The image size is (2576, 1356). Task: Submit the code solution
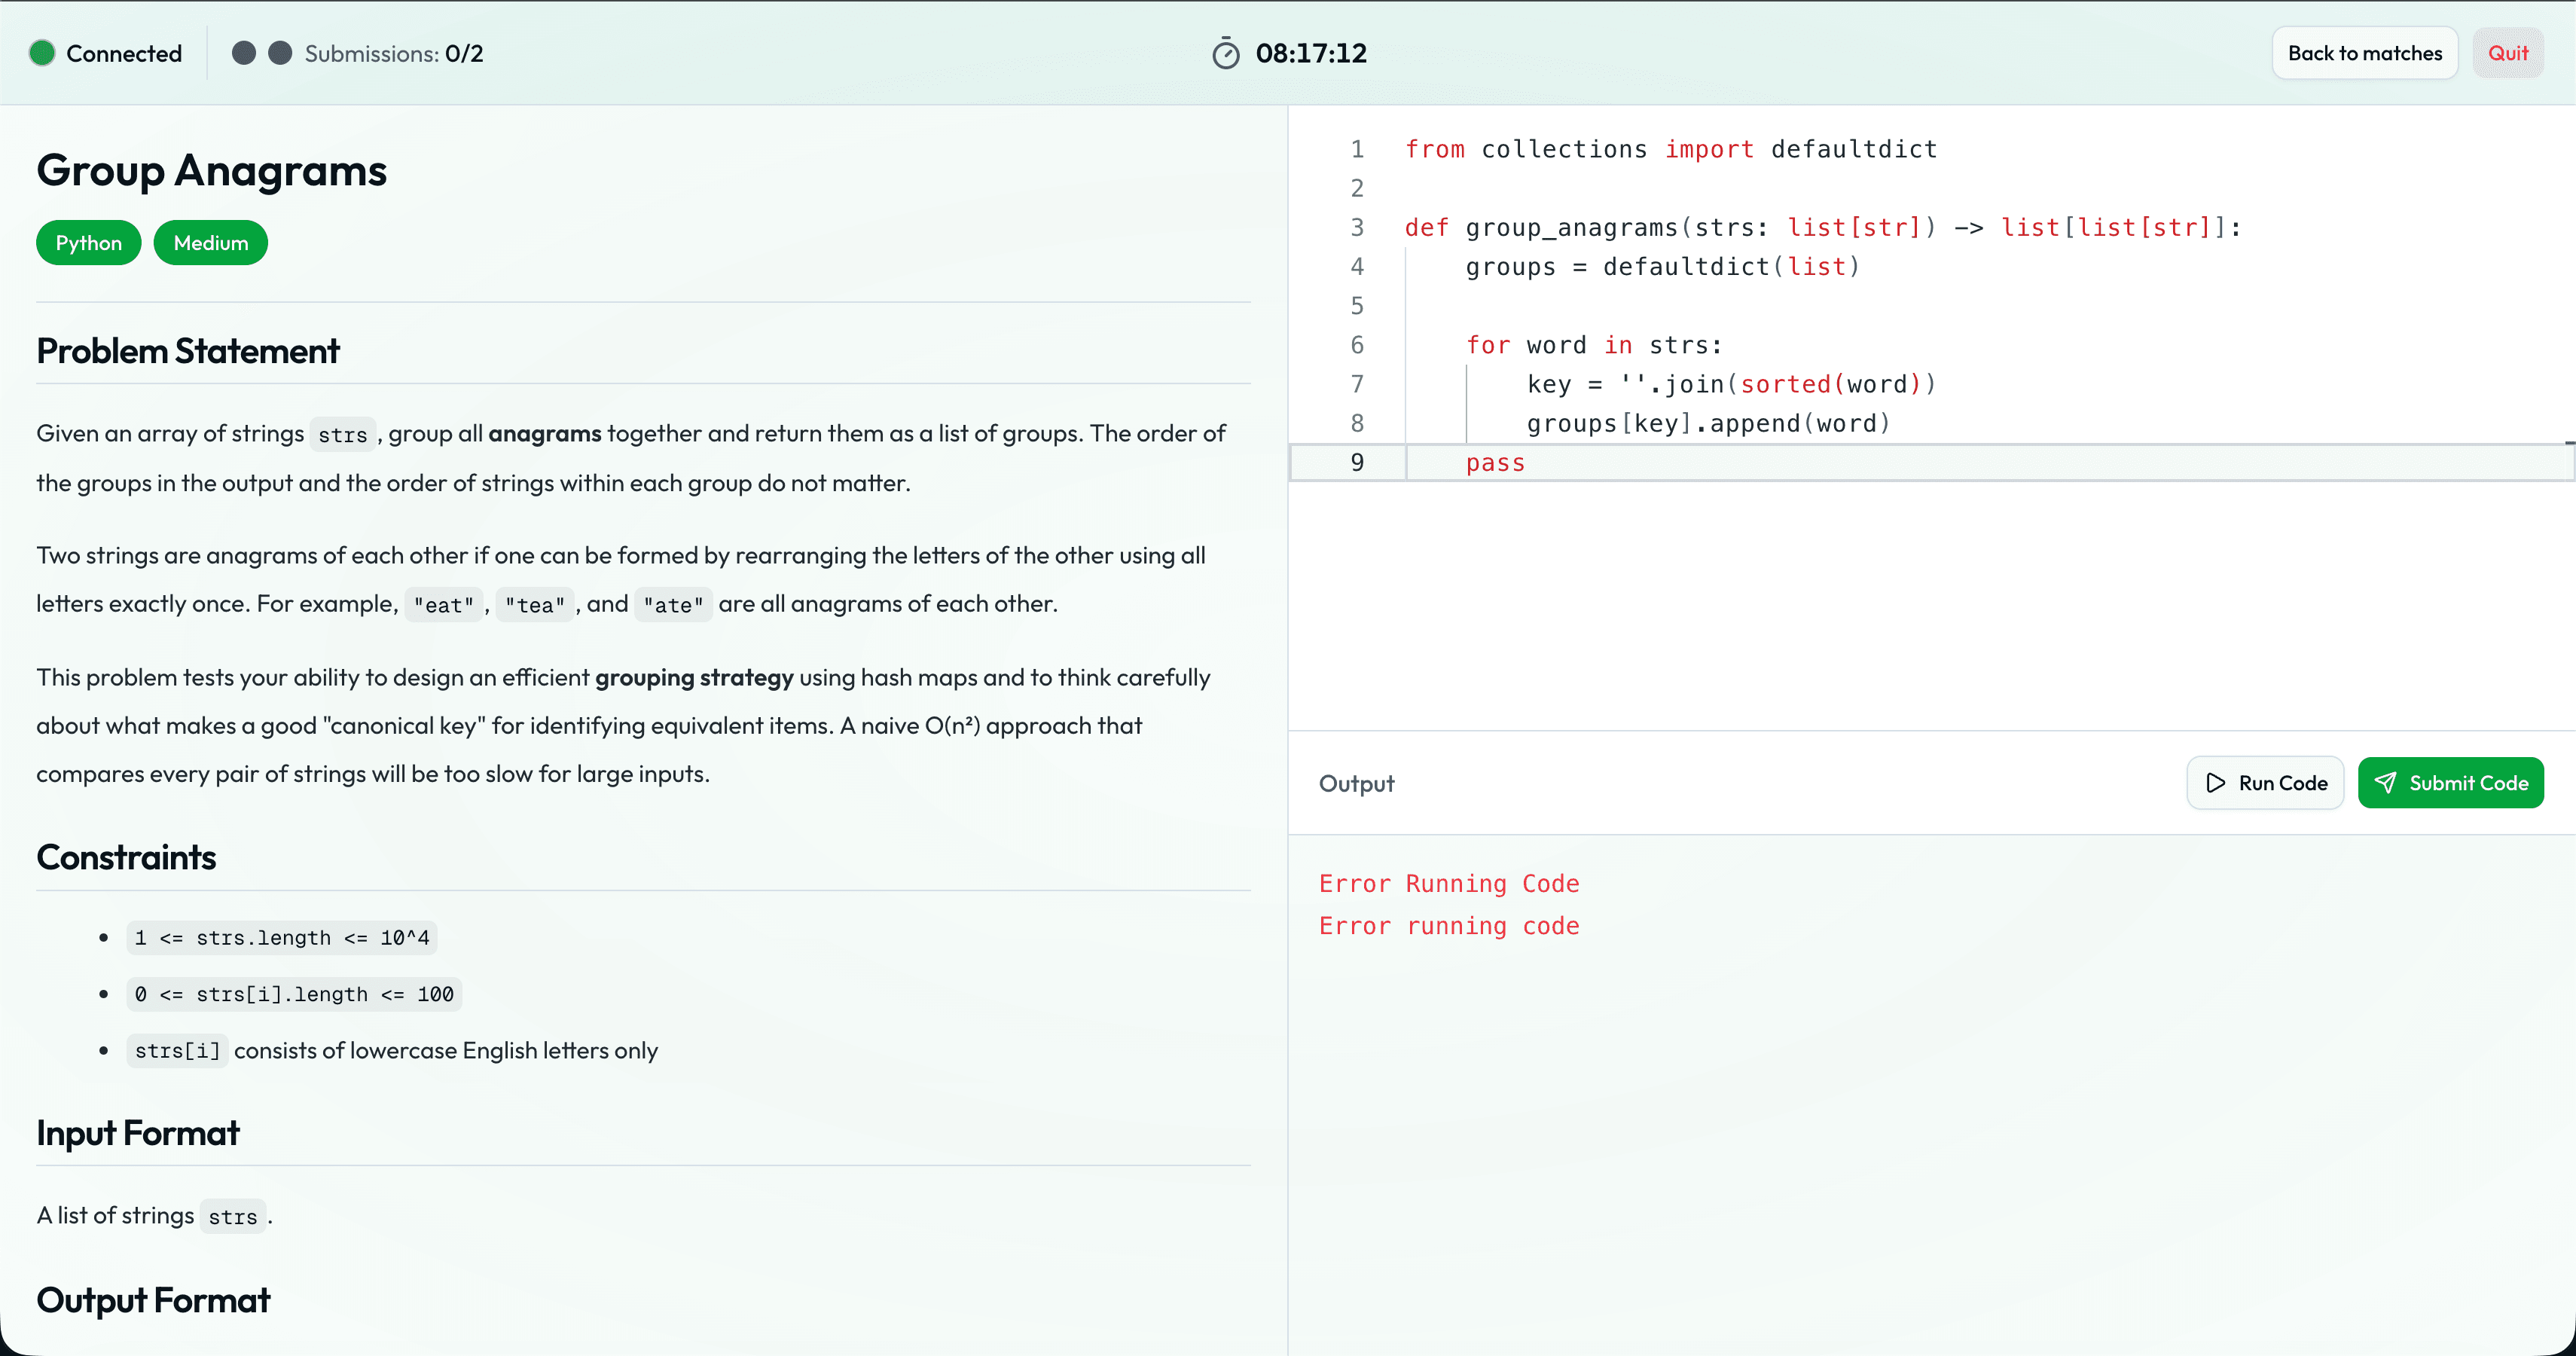pyautogui.click(x=2450, y=783)
